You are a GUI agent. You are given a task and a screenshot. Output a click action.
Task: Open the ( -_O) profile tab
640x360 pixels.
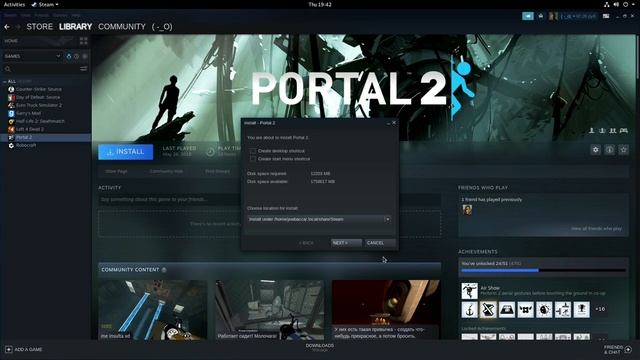point(162,27)
